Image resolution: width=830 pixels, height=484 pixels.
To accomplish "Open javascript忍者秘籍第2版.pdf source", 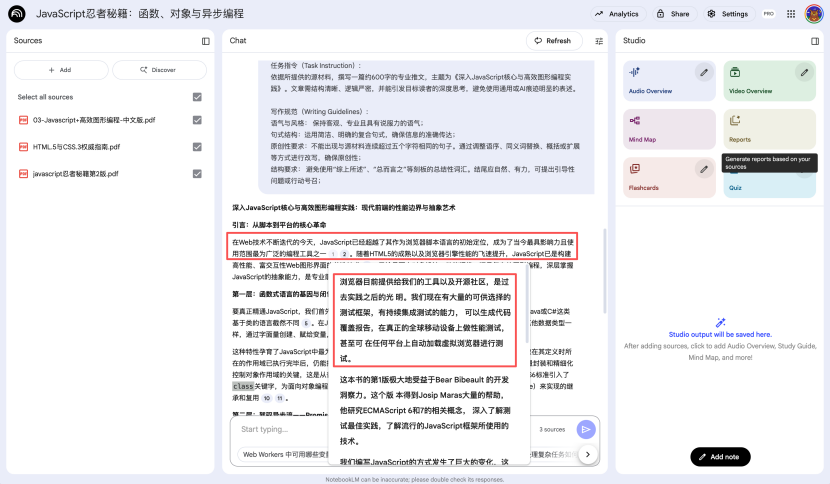I will [75, 174].
